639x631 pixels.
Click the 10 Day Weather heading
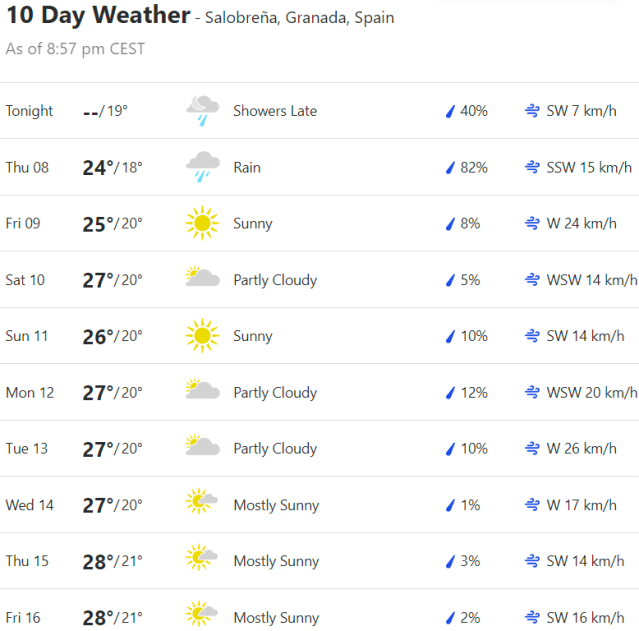pyautogui.click(x=98, y=16)
